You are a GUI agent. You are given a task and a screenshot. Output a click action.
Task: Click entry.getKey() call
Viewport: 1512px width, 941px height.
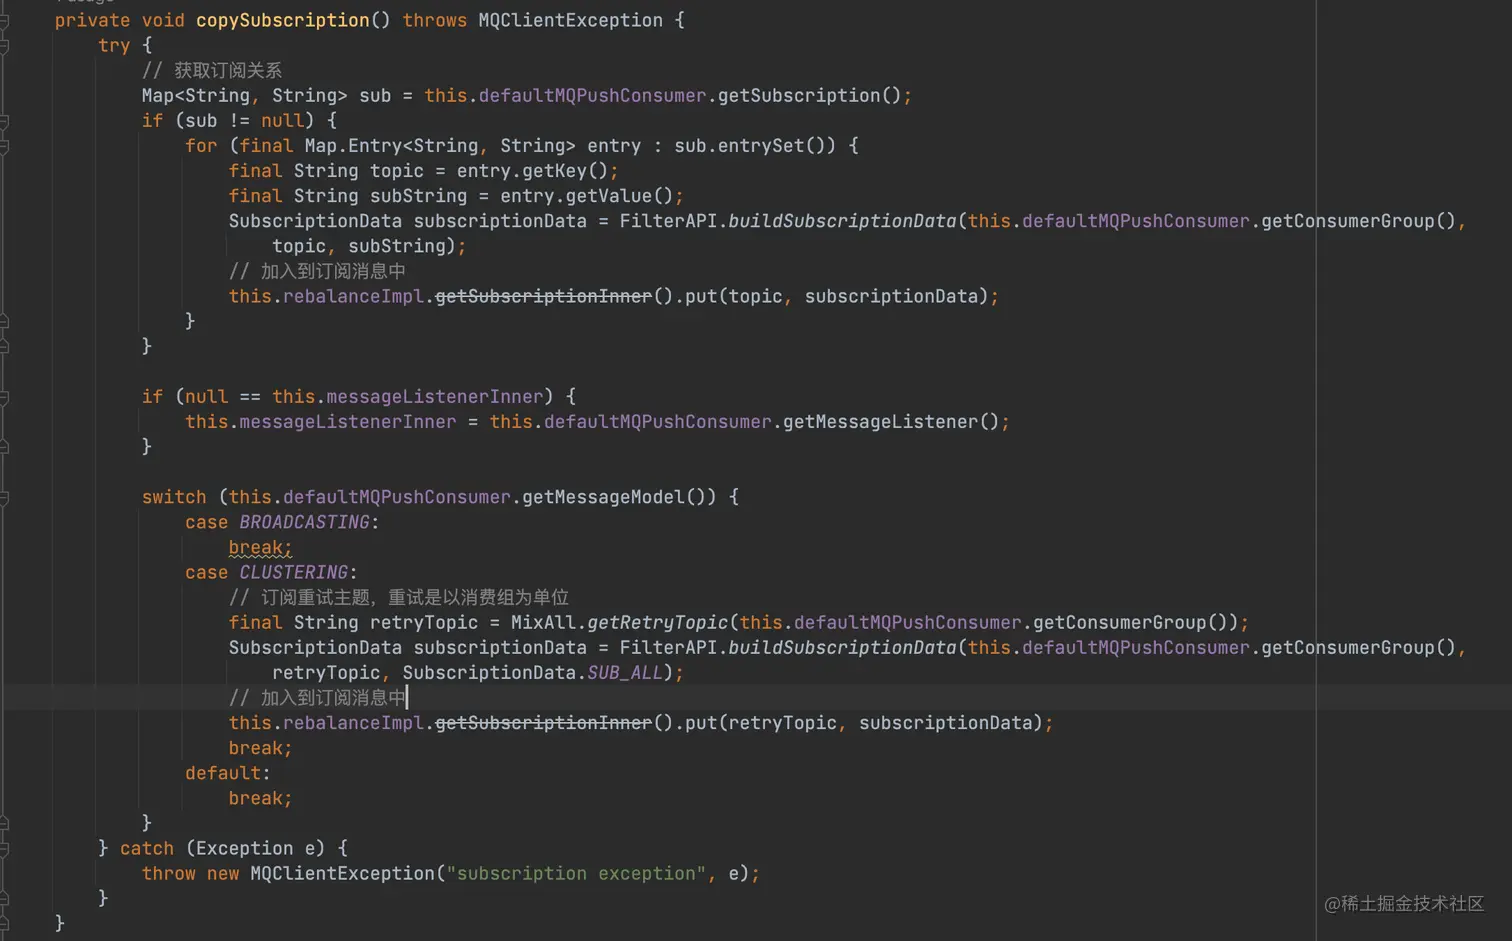[532, 171]
